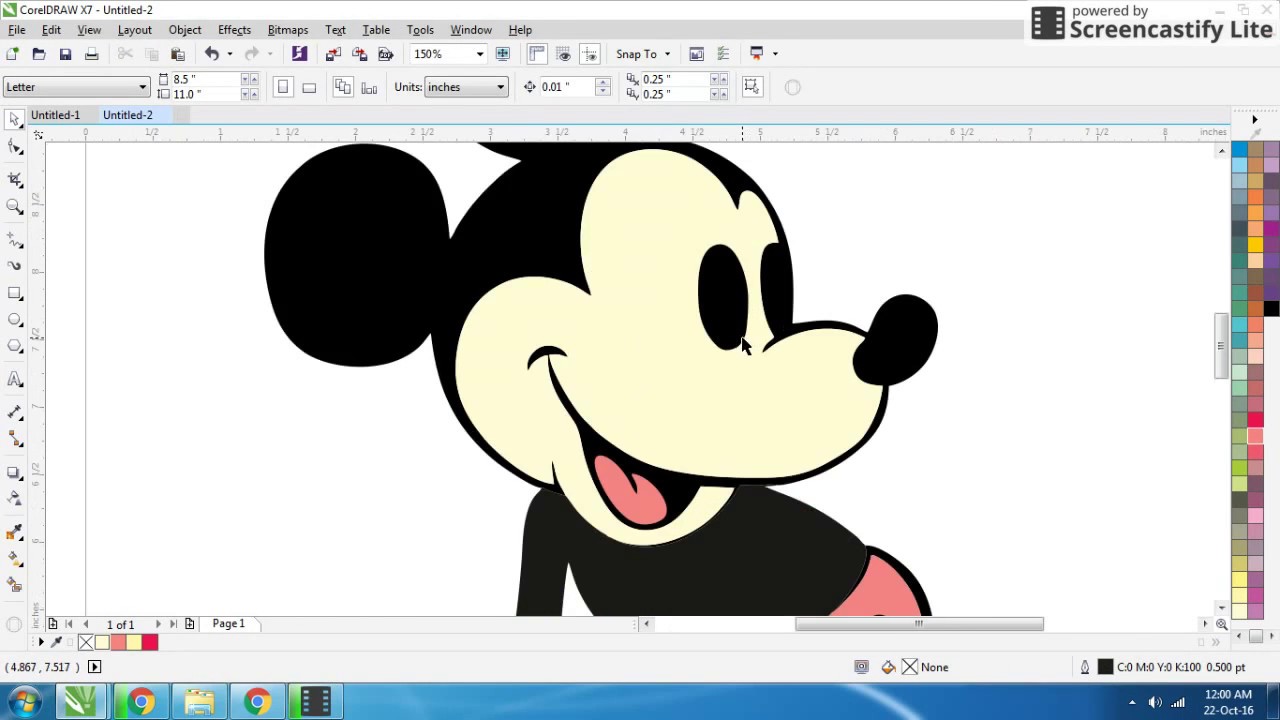Save the document with the disk icon
The width and height of the screenshot is (1280, 720).
65,54
